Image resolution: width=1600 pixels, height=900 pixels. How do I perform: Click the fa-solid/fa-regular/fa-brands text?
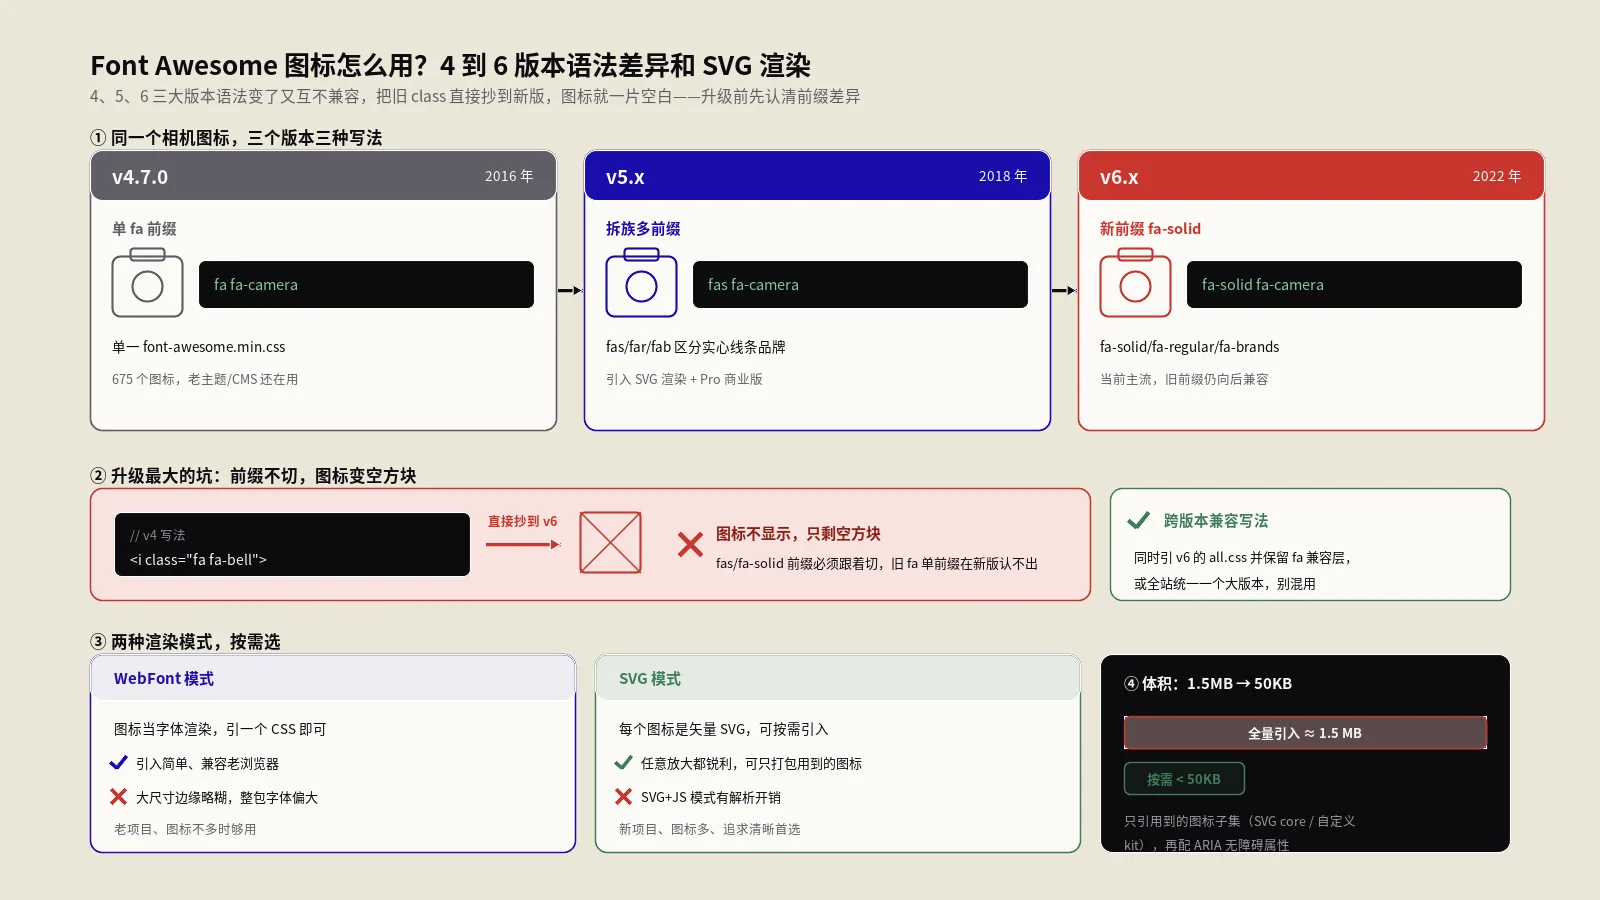1189,347
